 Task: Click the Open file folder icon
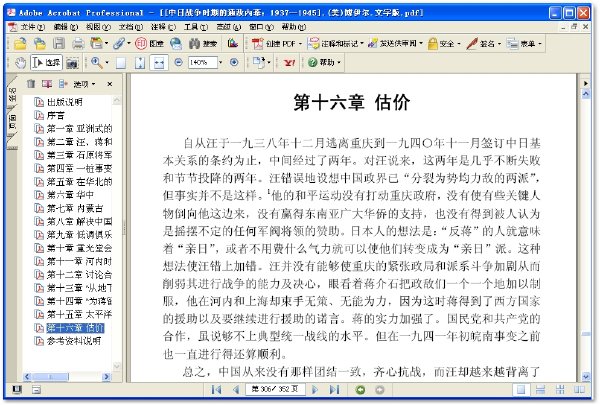[x=20, y=44]
